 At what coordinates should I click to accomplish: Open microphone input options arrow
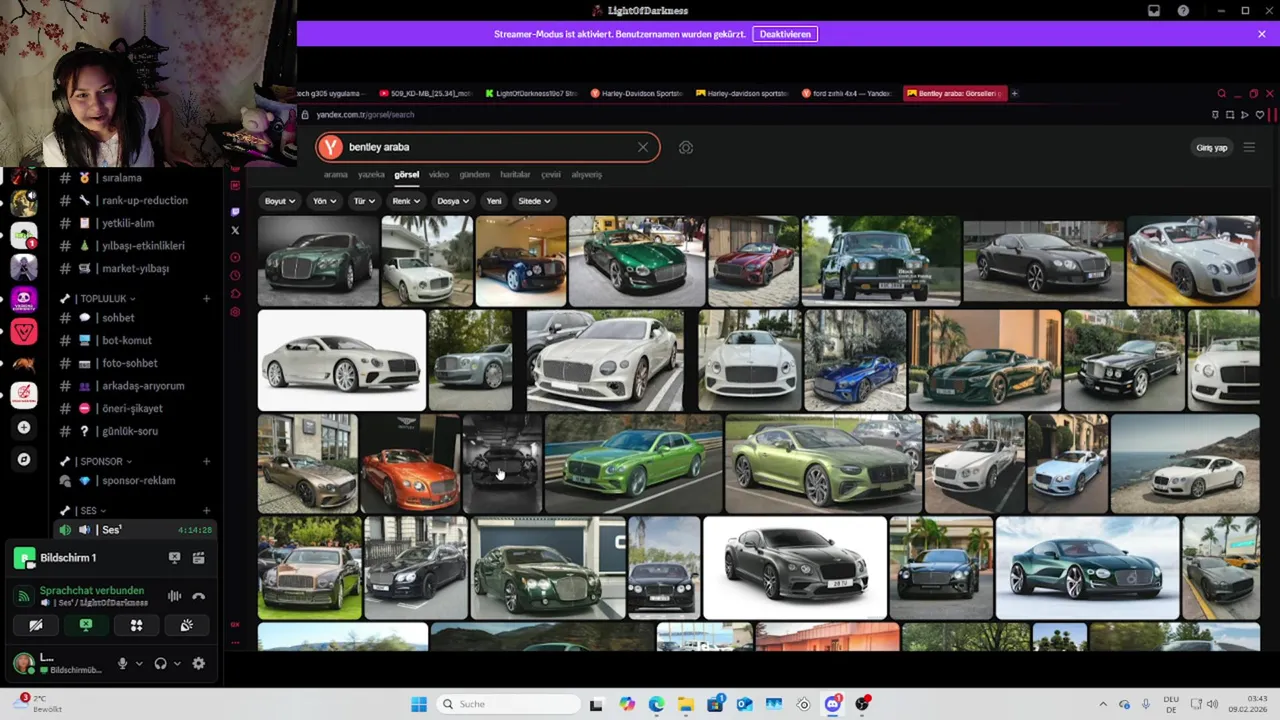(139, 663)
